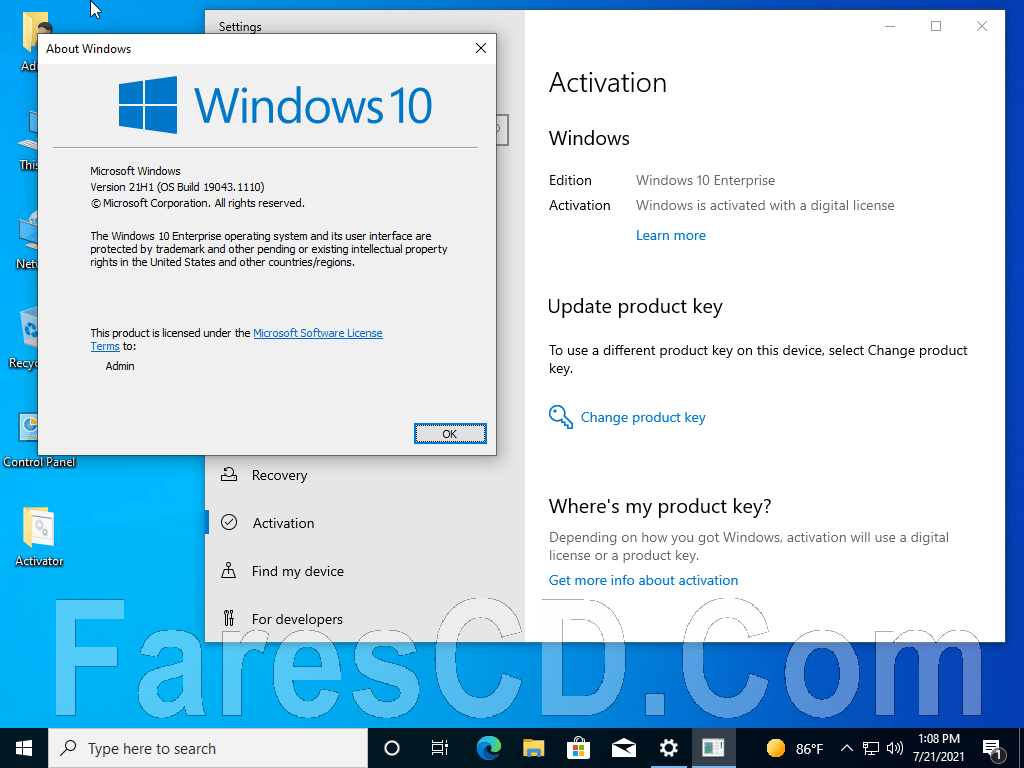Open the Activator folder on desktop
The image size is (1024, 768).
(x=39, y=537)
